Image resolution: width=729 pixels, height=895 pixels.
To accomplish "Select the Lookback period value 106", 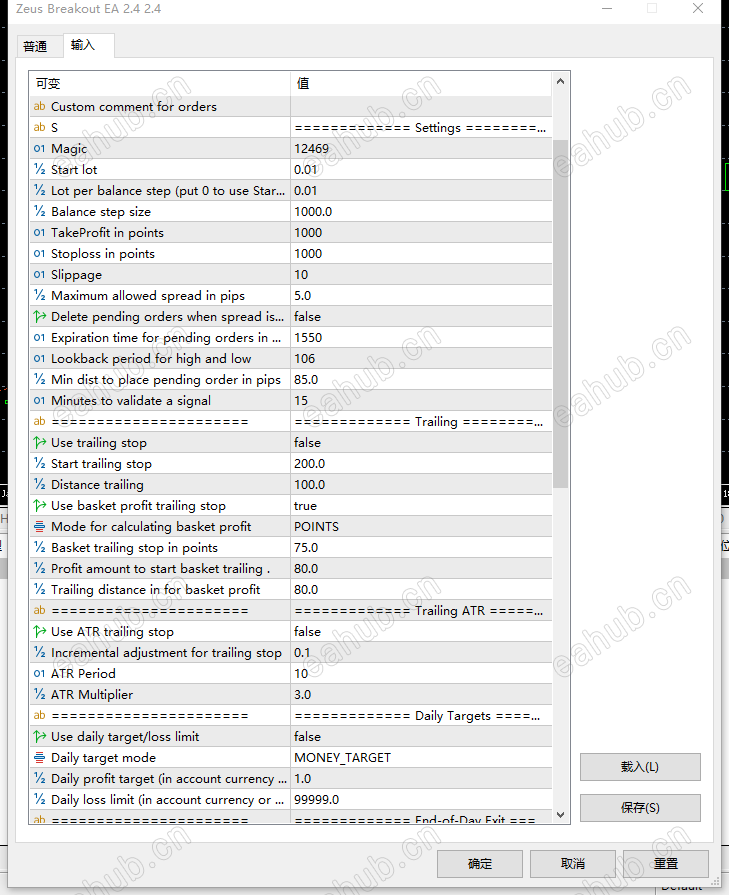I will coord(304,358).
